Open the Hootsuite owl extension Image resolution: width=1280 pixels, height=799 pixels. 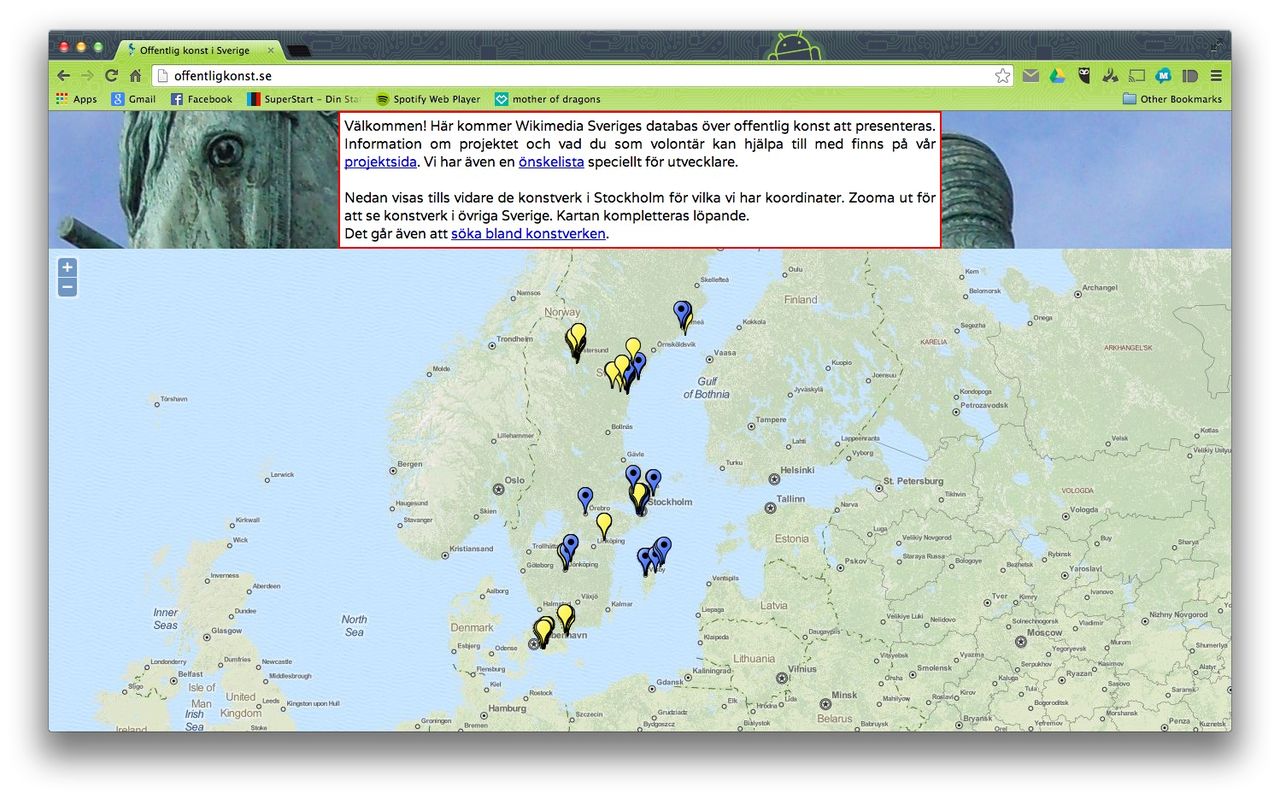click(1083, 75)
